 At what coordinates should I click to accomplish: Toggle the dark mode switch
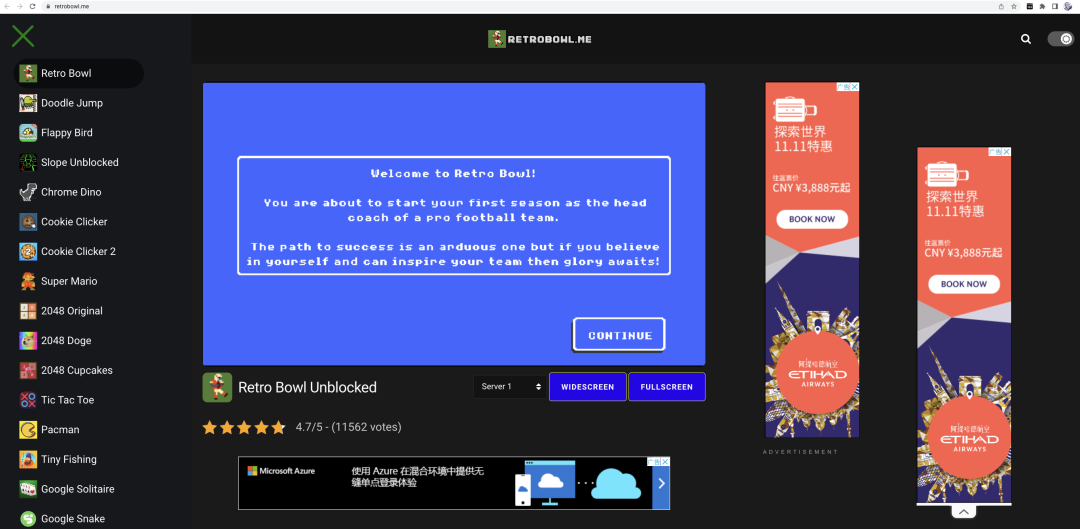1061,39
